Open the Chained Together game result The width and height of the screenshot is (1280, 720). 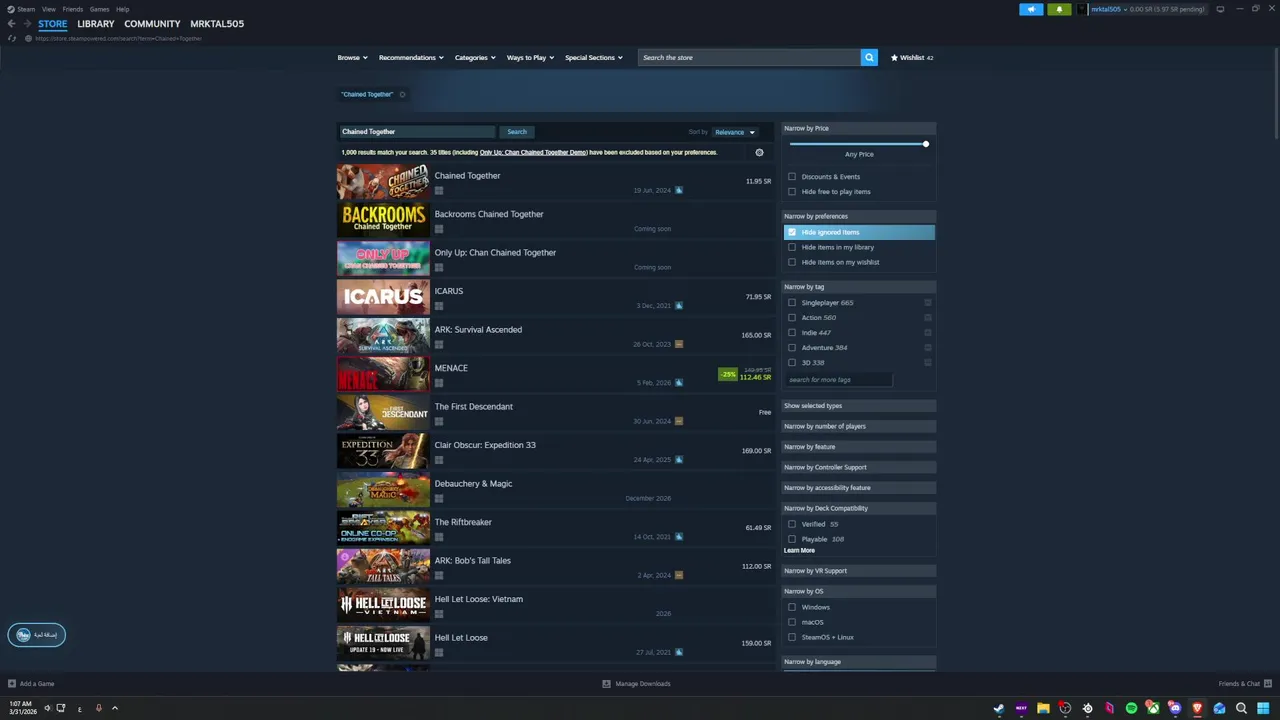555,182
